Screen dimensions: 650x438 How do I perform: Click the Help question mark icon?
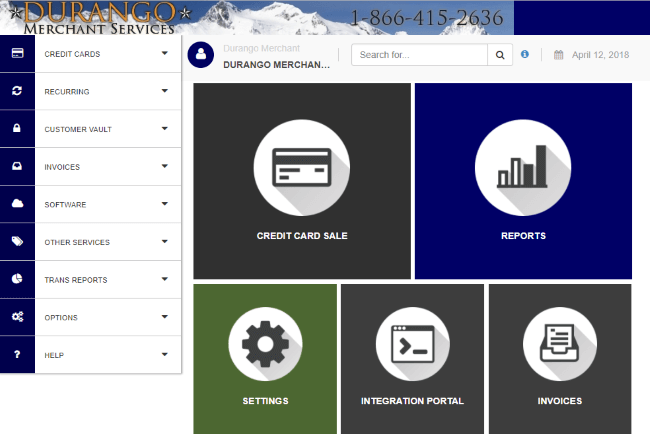17,354
